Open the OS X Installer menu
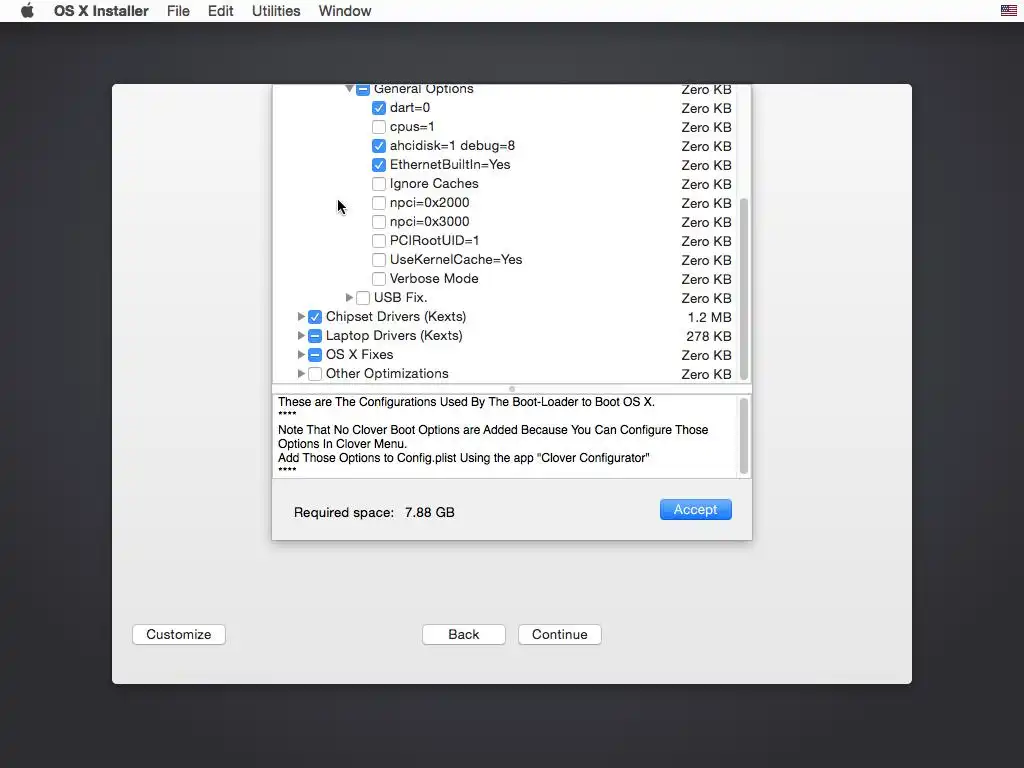 (101, 11)
